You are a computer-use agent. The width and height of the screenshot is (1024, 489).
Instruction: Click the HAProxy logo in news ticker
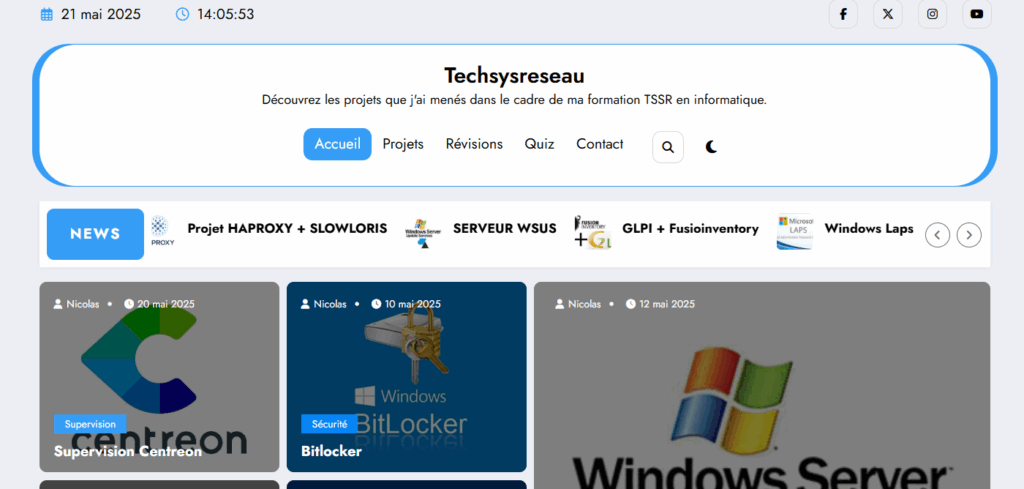pyautogui.click(x=162, y=232)
